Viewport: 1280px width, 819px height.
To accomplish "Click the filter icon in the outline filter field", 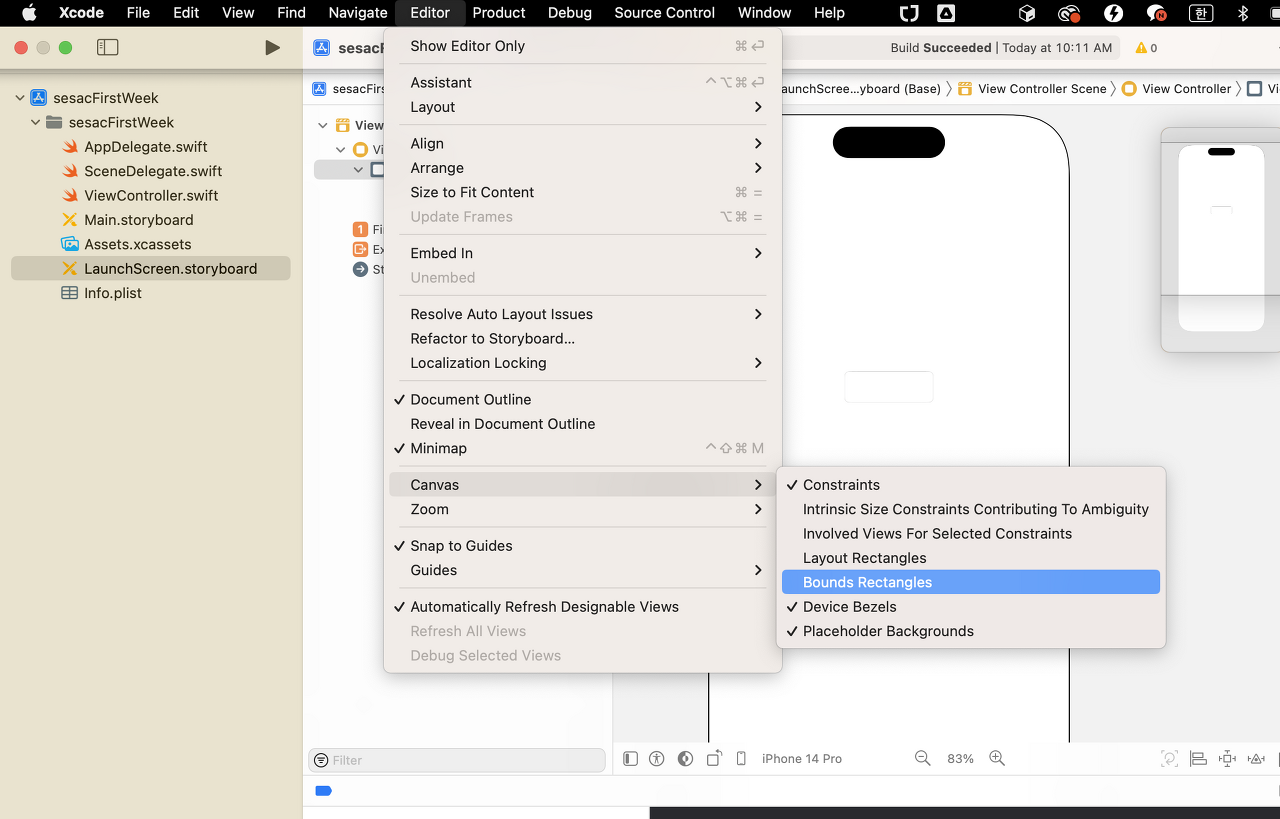I will pyautogui.click(x=321, y=760).
